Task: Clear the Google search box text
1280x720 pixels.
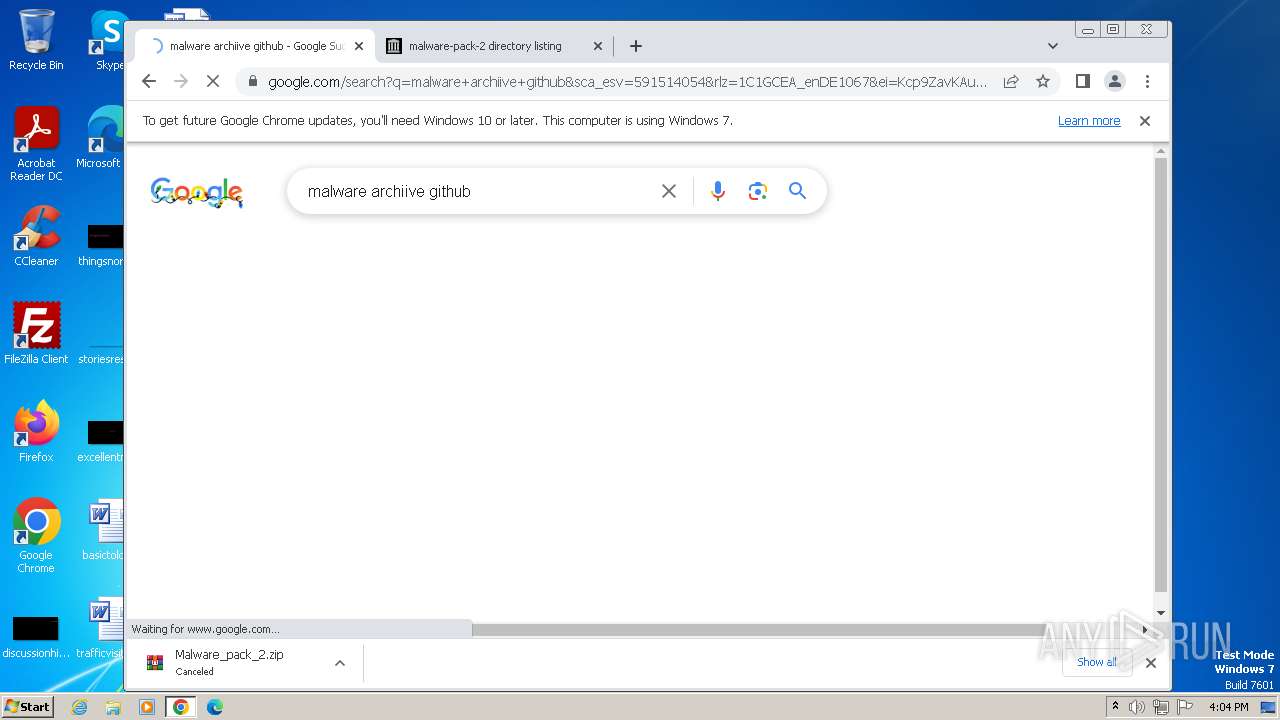Action: 669,191
